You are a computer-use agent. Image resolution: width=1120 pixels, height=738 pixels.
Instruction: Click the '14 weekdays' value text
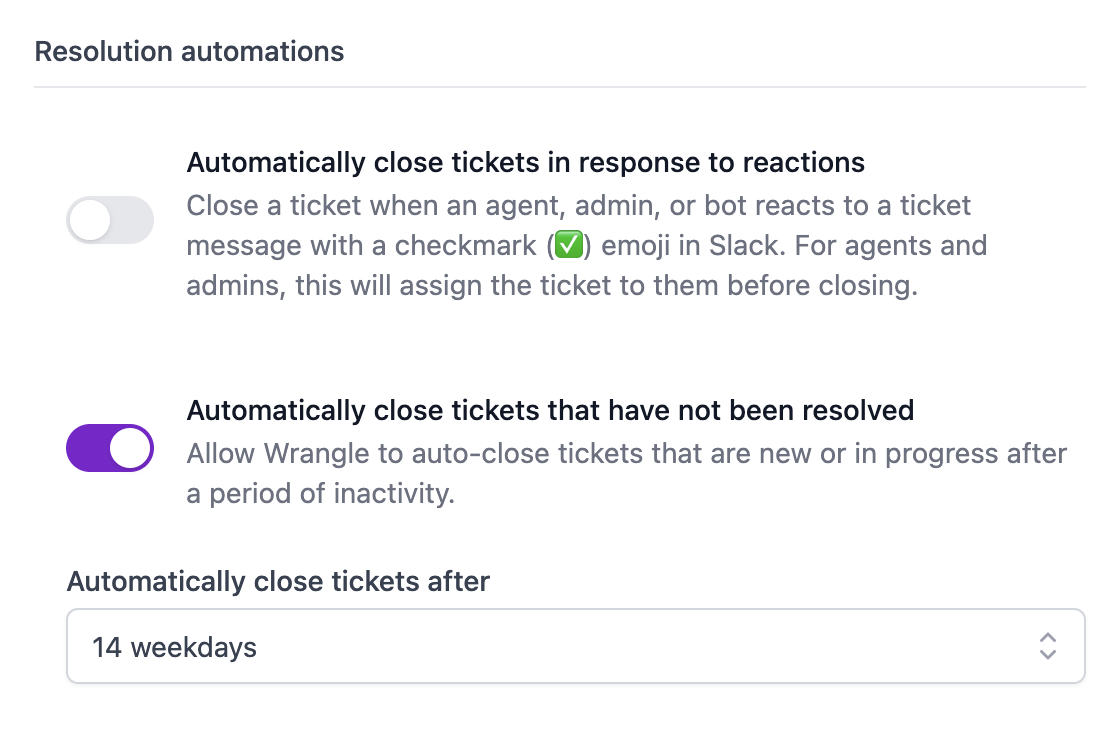click(x=174, y=648)
